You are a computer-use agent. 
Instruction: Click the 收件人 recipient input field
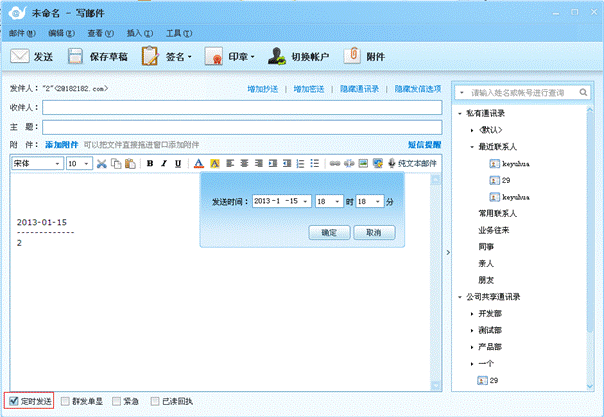coord(241,108)
